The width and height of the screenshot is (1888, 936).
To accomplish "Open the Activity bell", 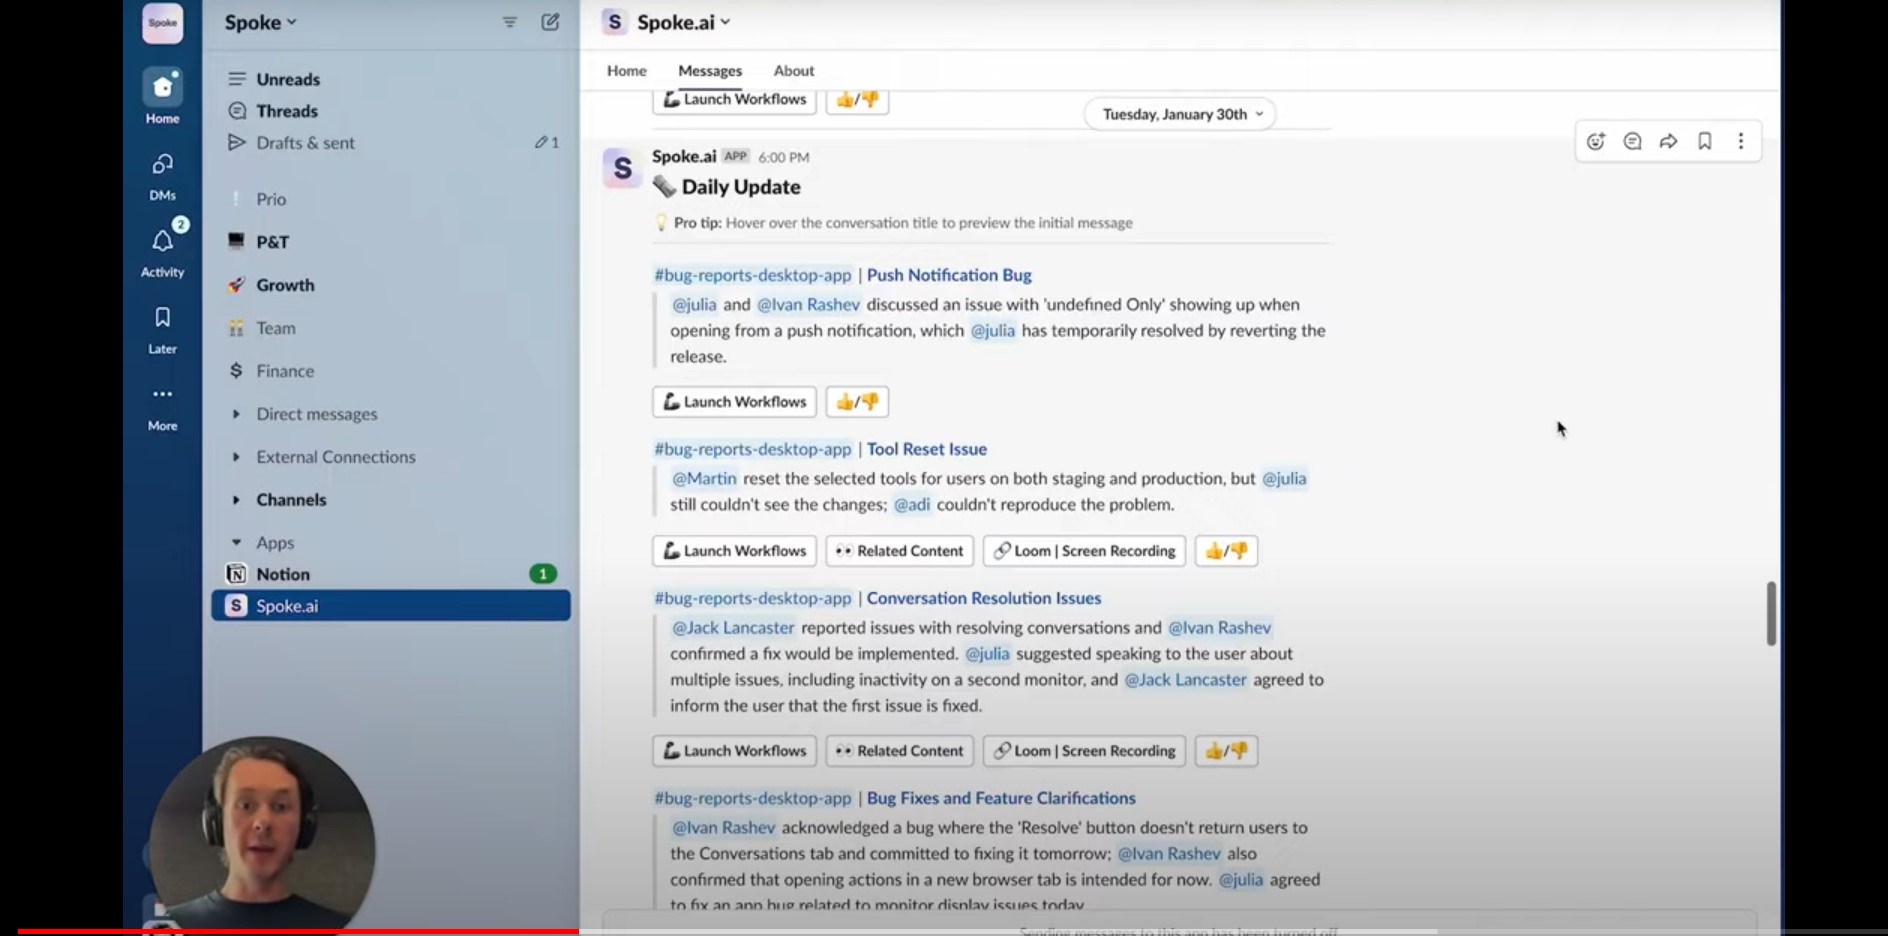I will 162,251.
